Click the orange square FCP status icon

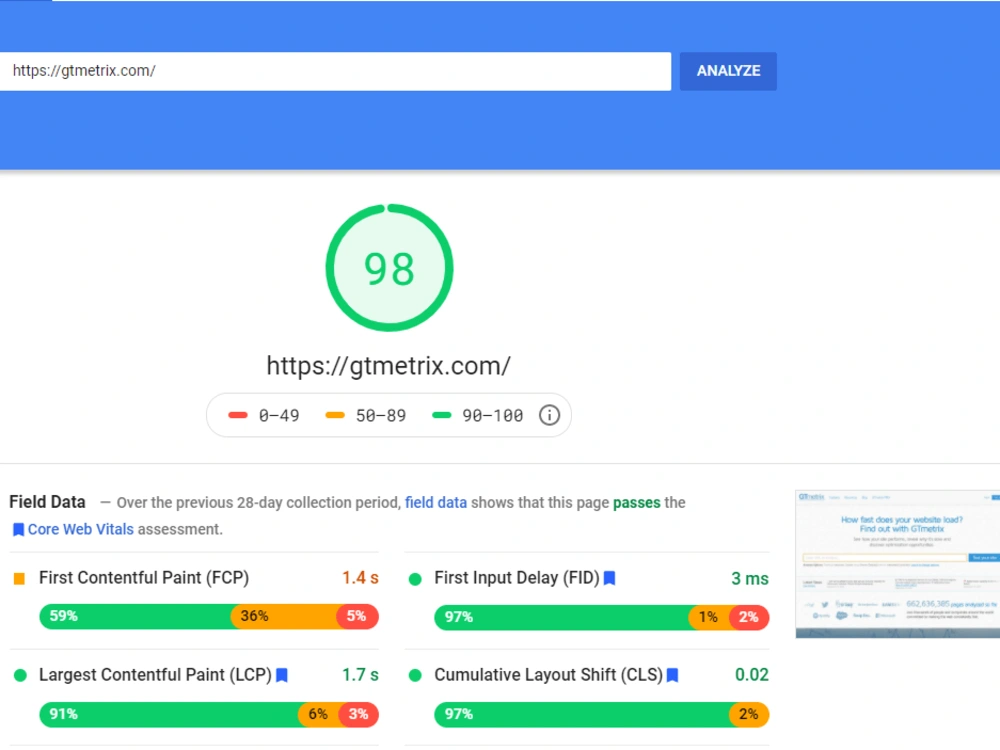20,578
